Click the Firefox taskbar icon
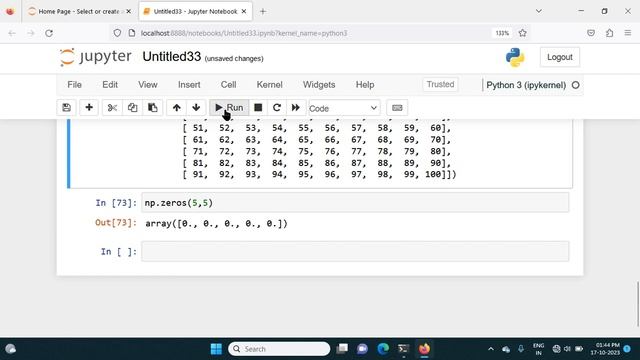The image size is (640, 360). tap(424, 349)
